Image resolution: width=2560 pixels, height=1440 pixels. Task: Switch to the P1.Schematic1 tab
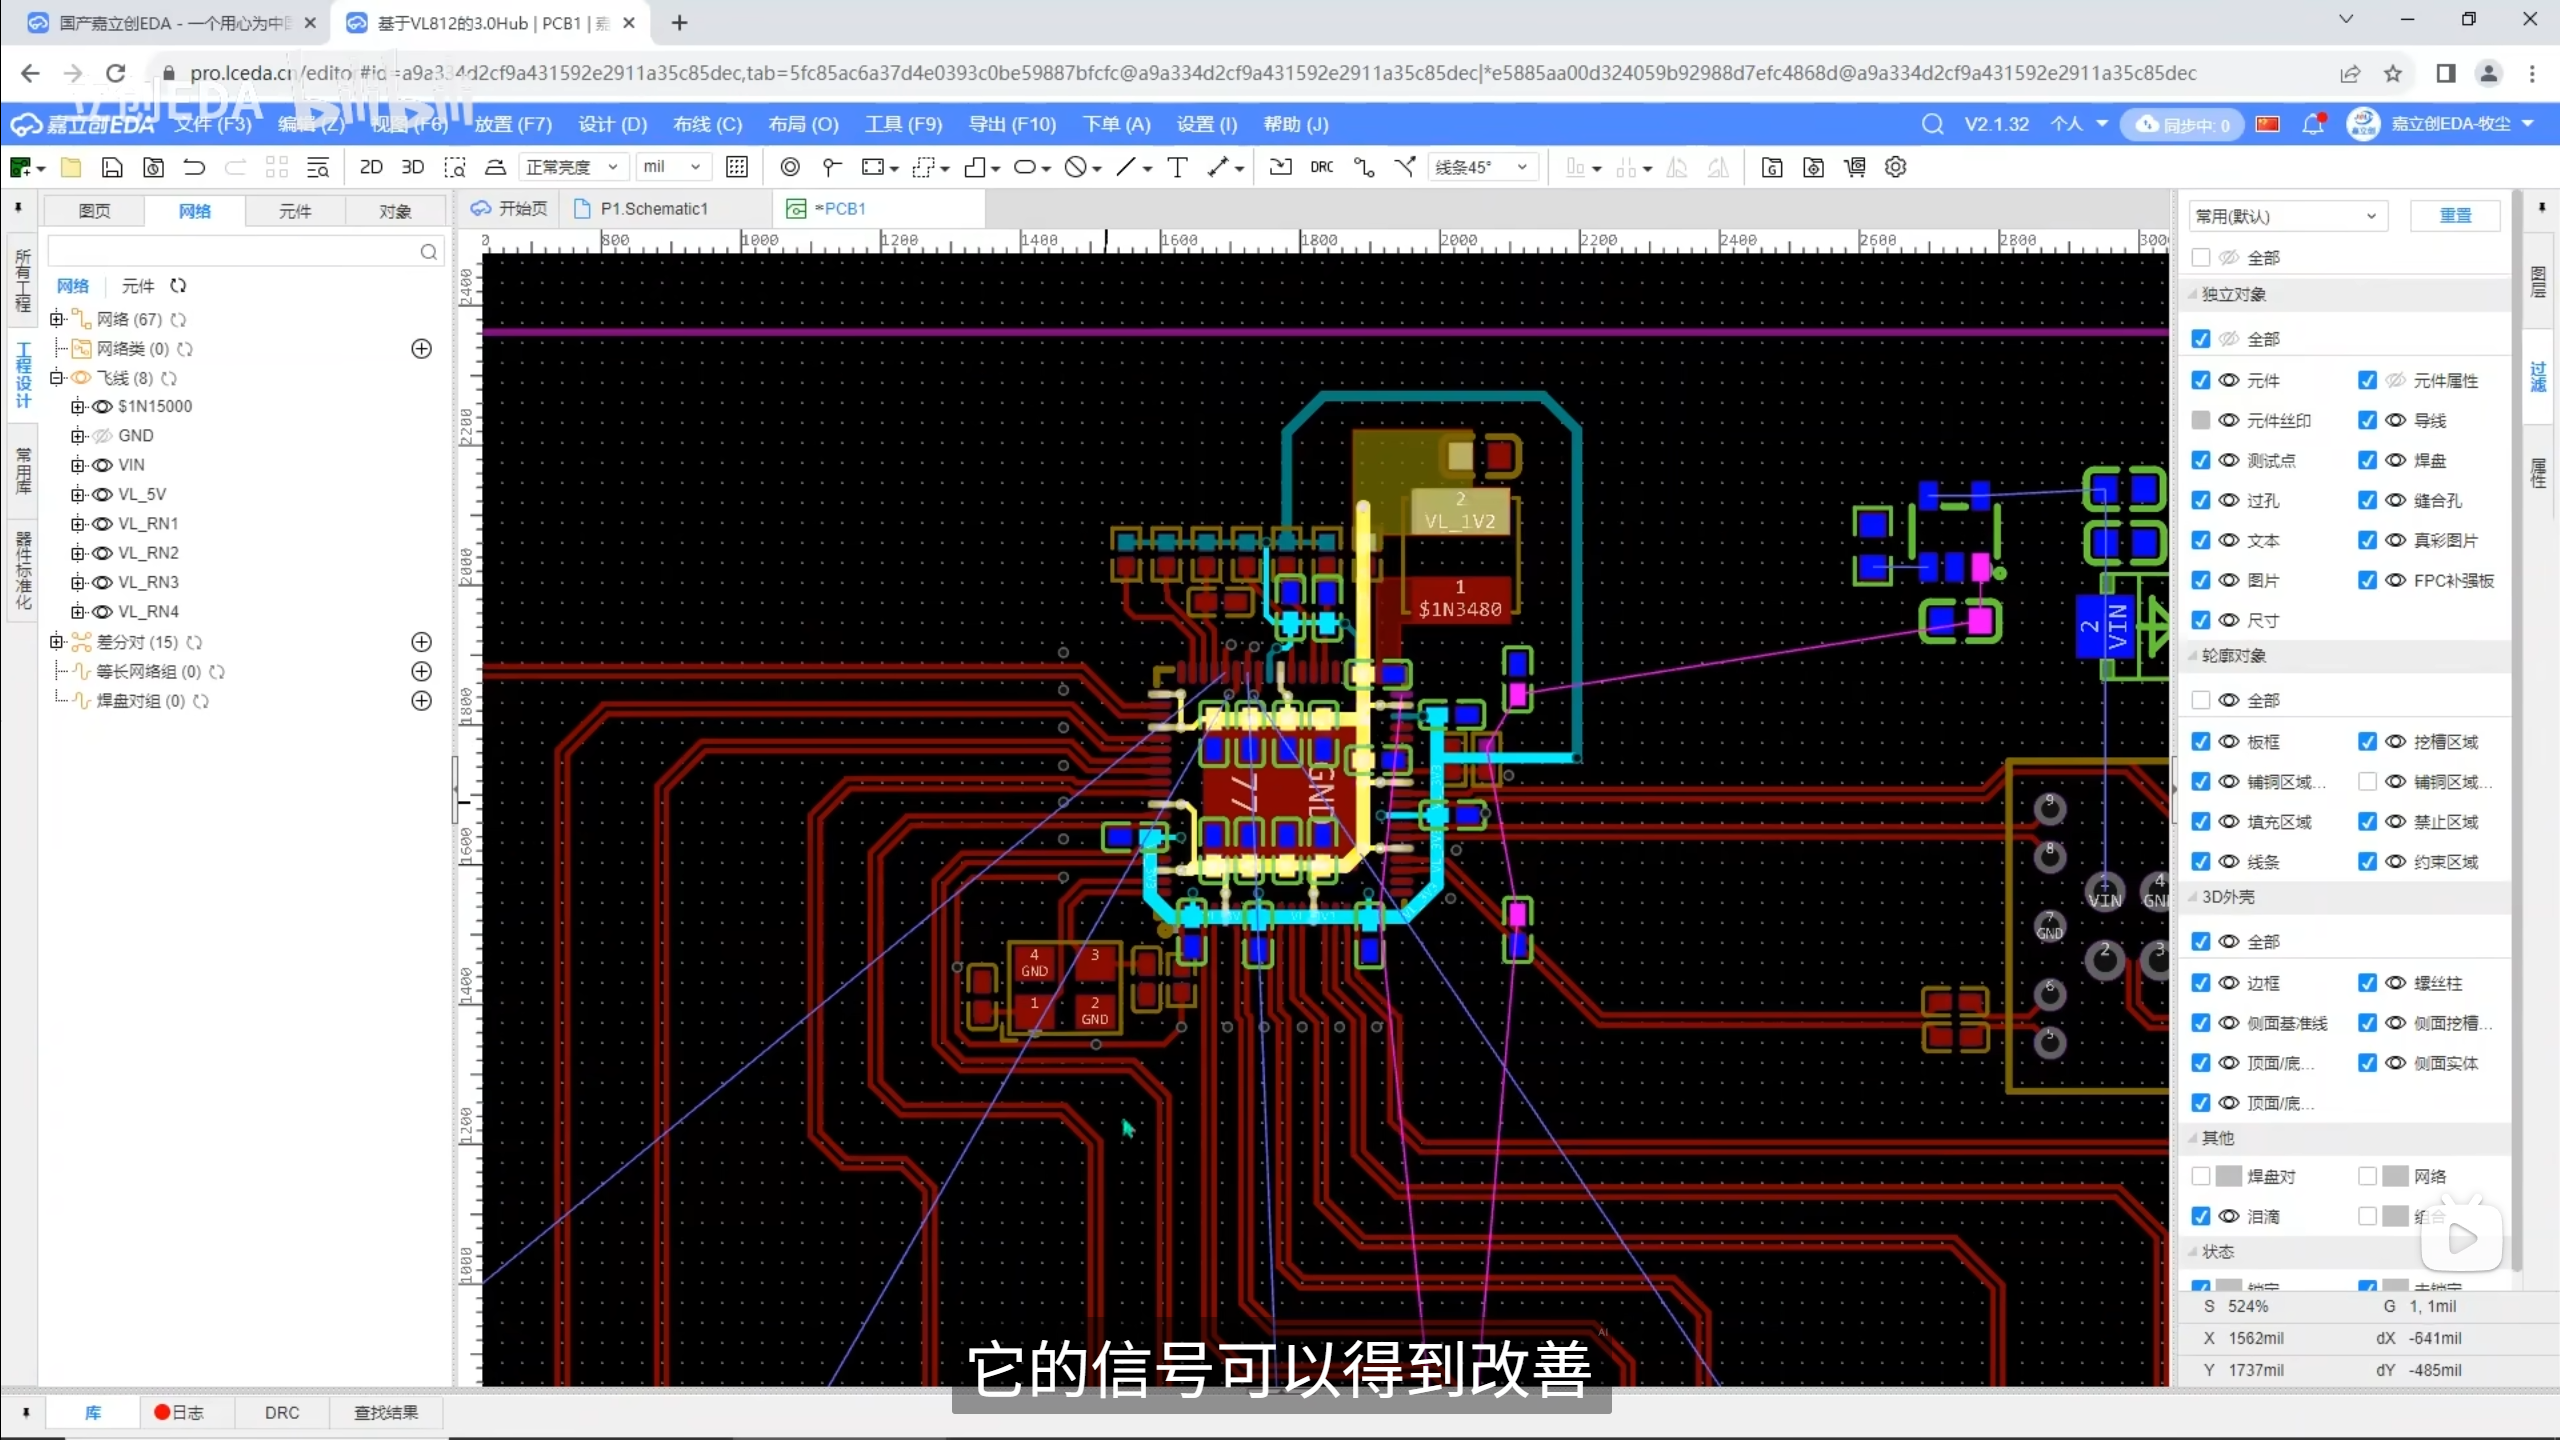[653, 208]
